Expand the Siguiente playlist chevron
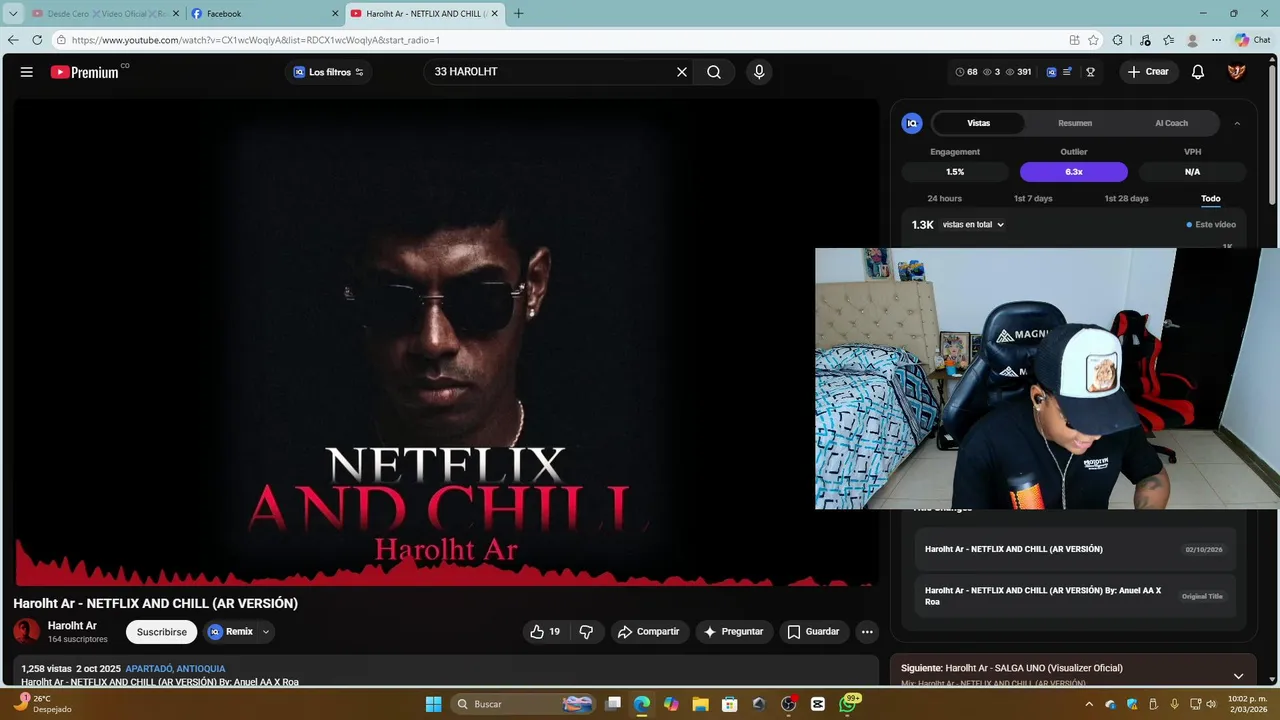 click(1238, 676)
